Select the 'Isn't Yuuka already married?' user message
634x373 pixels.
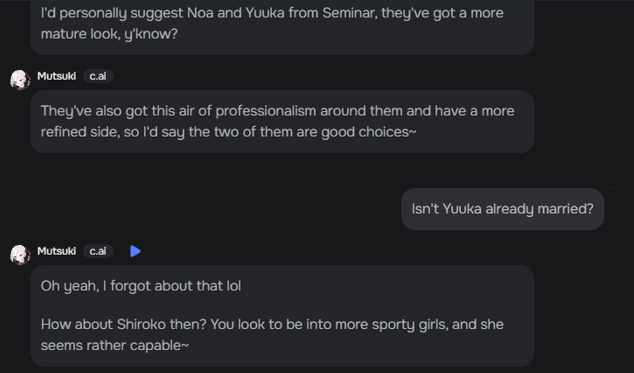(x=503, y=209)
